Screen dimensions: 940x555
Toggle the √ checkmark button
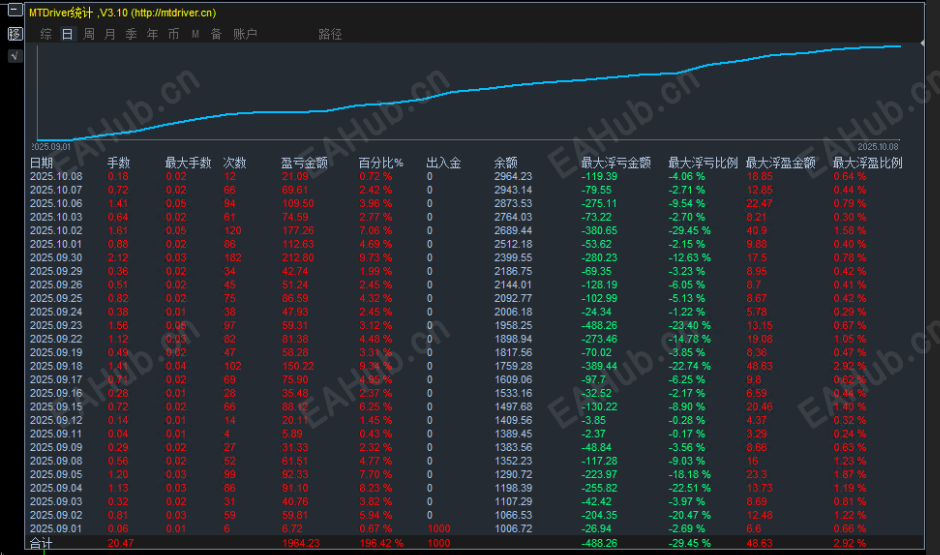click(15, 56)
